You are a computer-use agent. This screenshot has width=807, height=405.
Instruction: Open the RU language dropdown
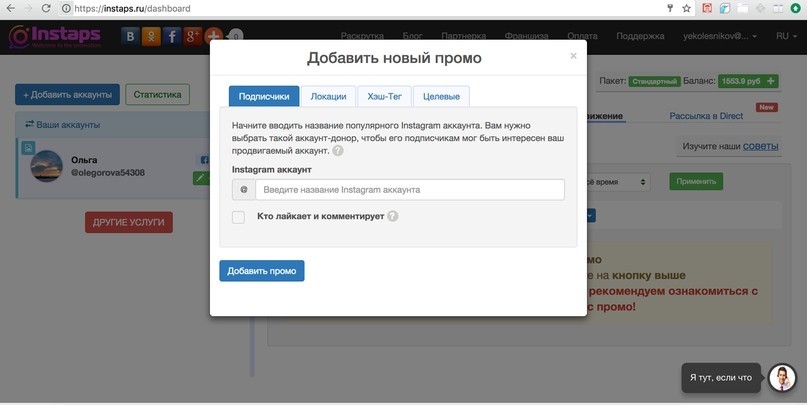[786, 36]
